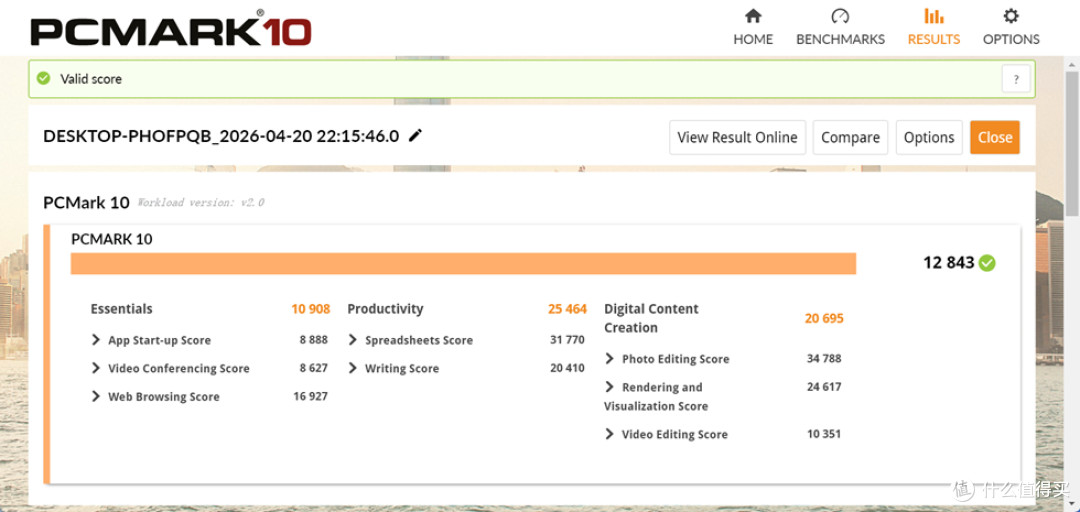
Task: Click View Result Online button
Action: pos(737,137)
